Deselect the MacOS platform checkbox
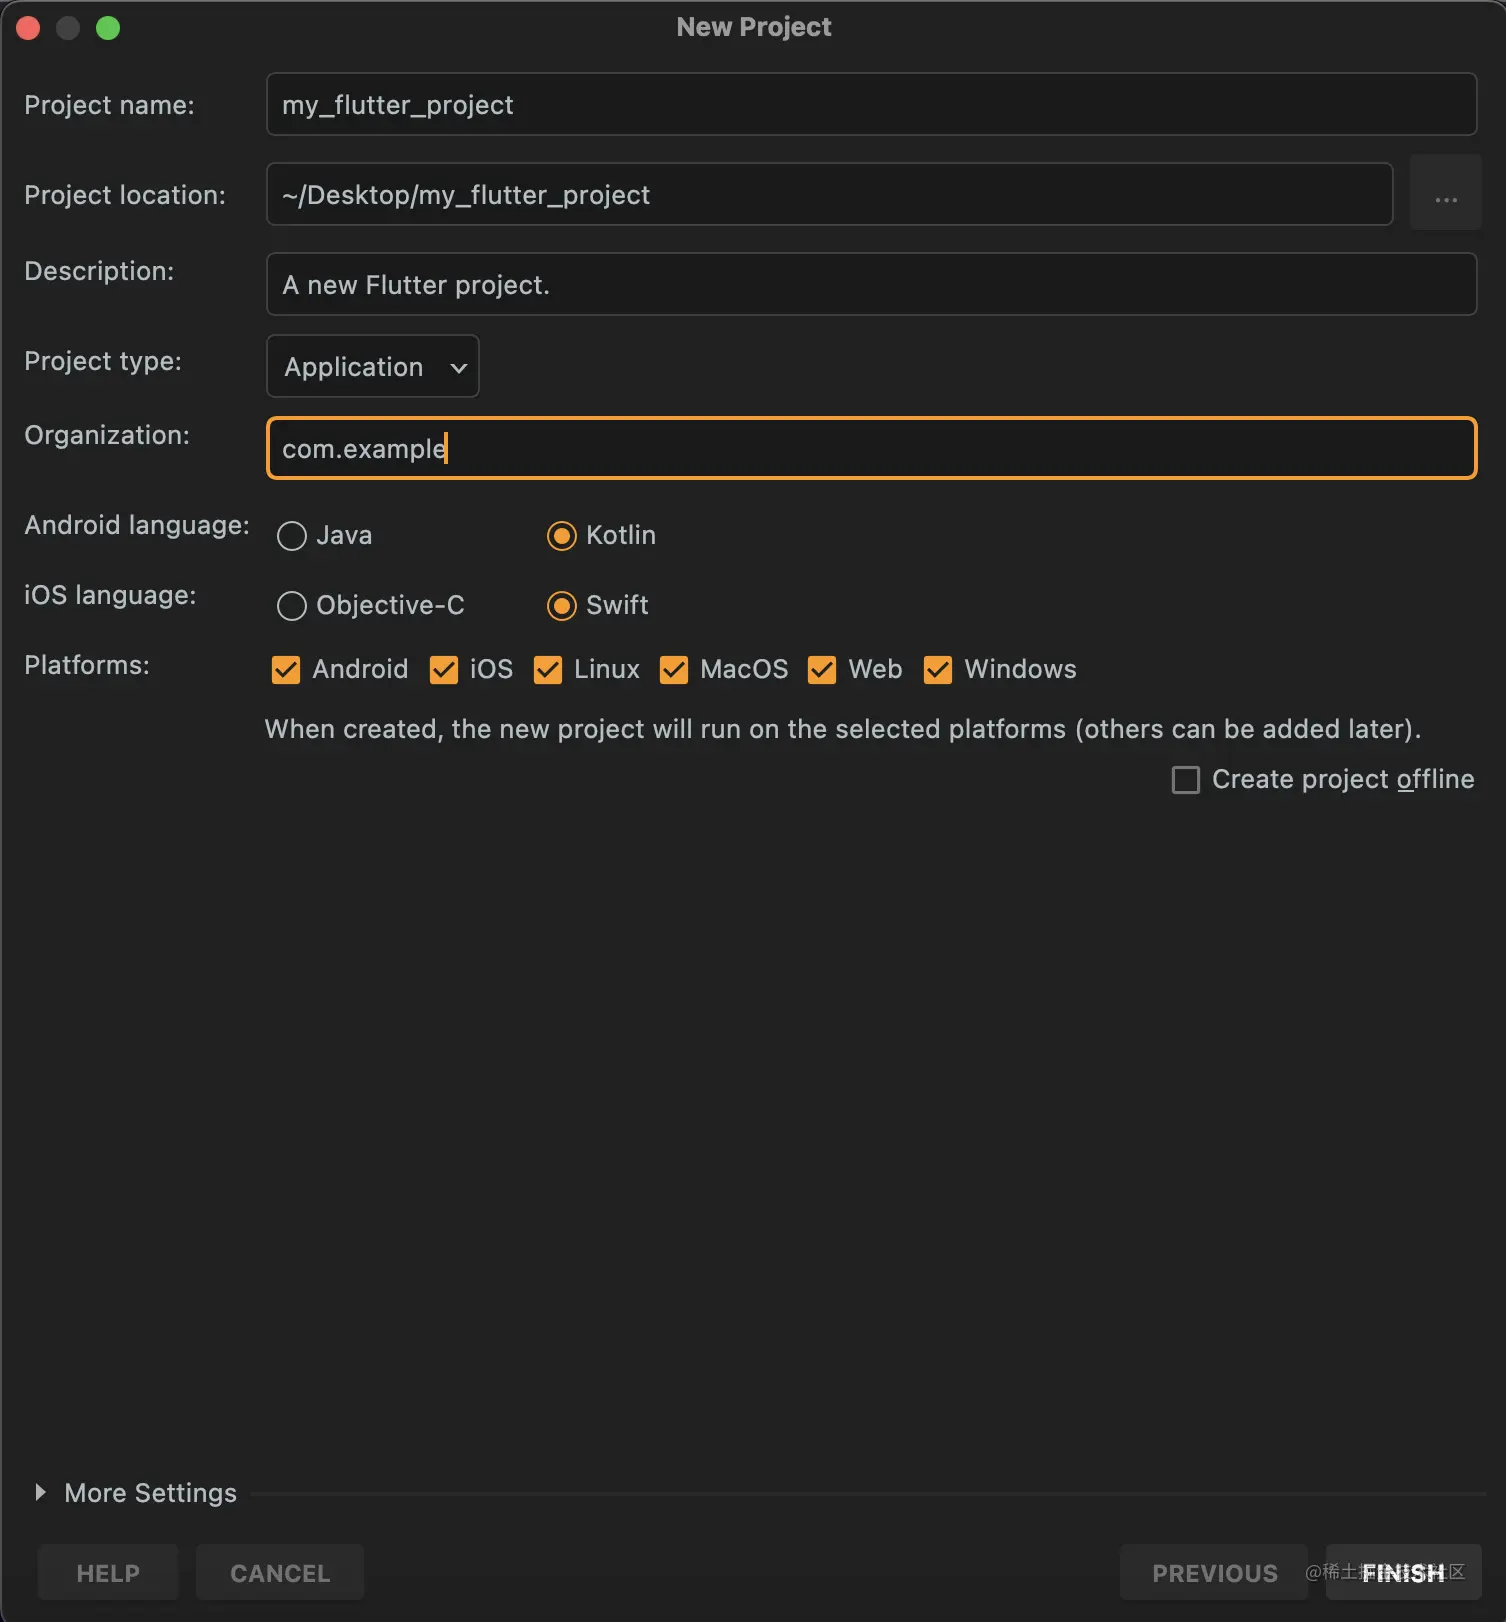This screenshot has height=1622, width=1506. (x=674, y=670)
